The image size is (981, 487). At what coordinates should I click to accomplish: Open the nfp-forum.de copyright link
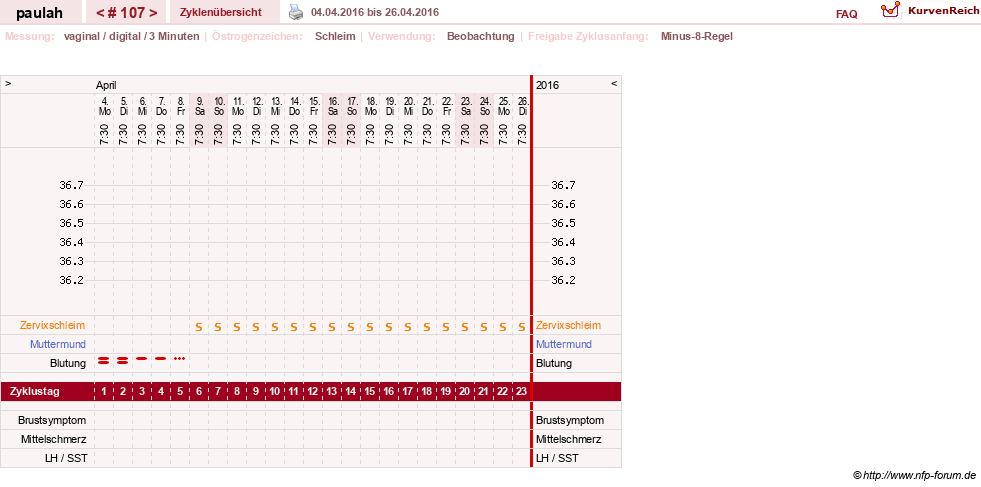tap(915, 476)
